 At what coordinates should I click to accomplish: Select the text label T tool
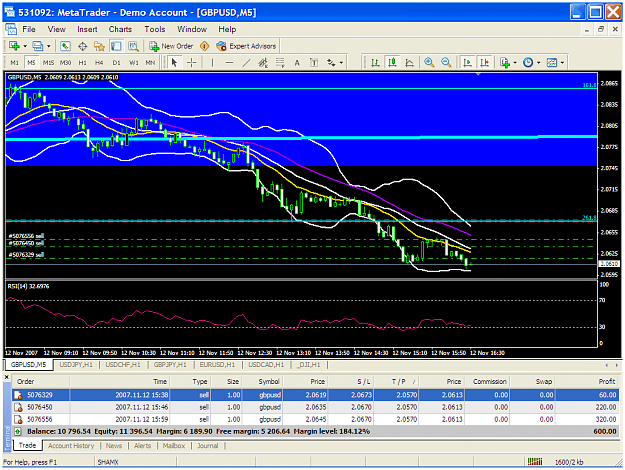click(x=314, y=63)
